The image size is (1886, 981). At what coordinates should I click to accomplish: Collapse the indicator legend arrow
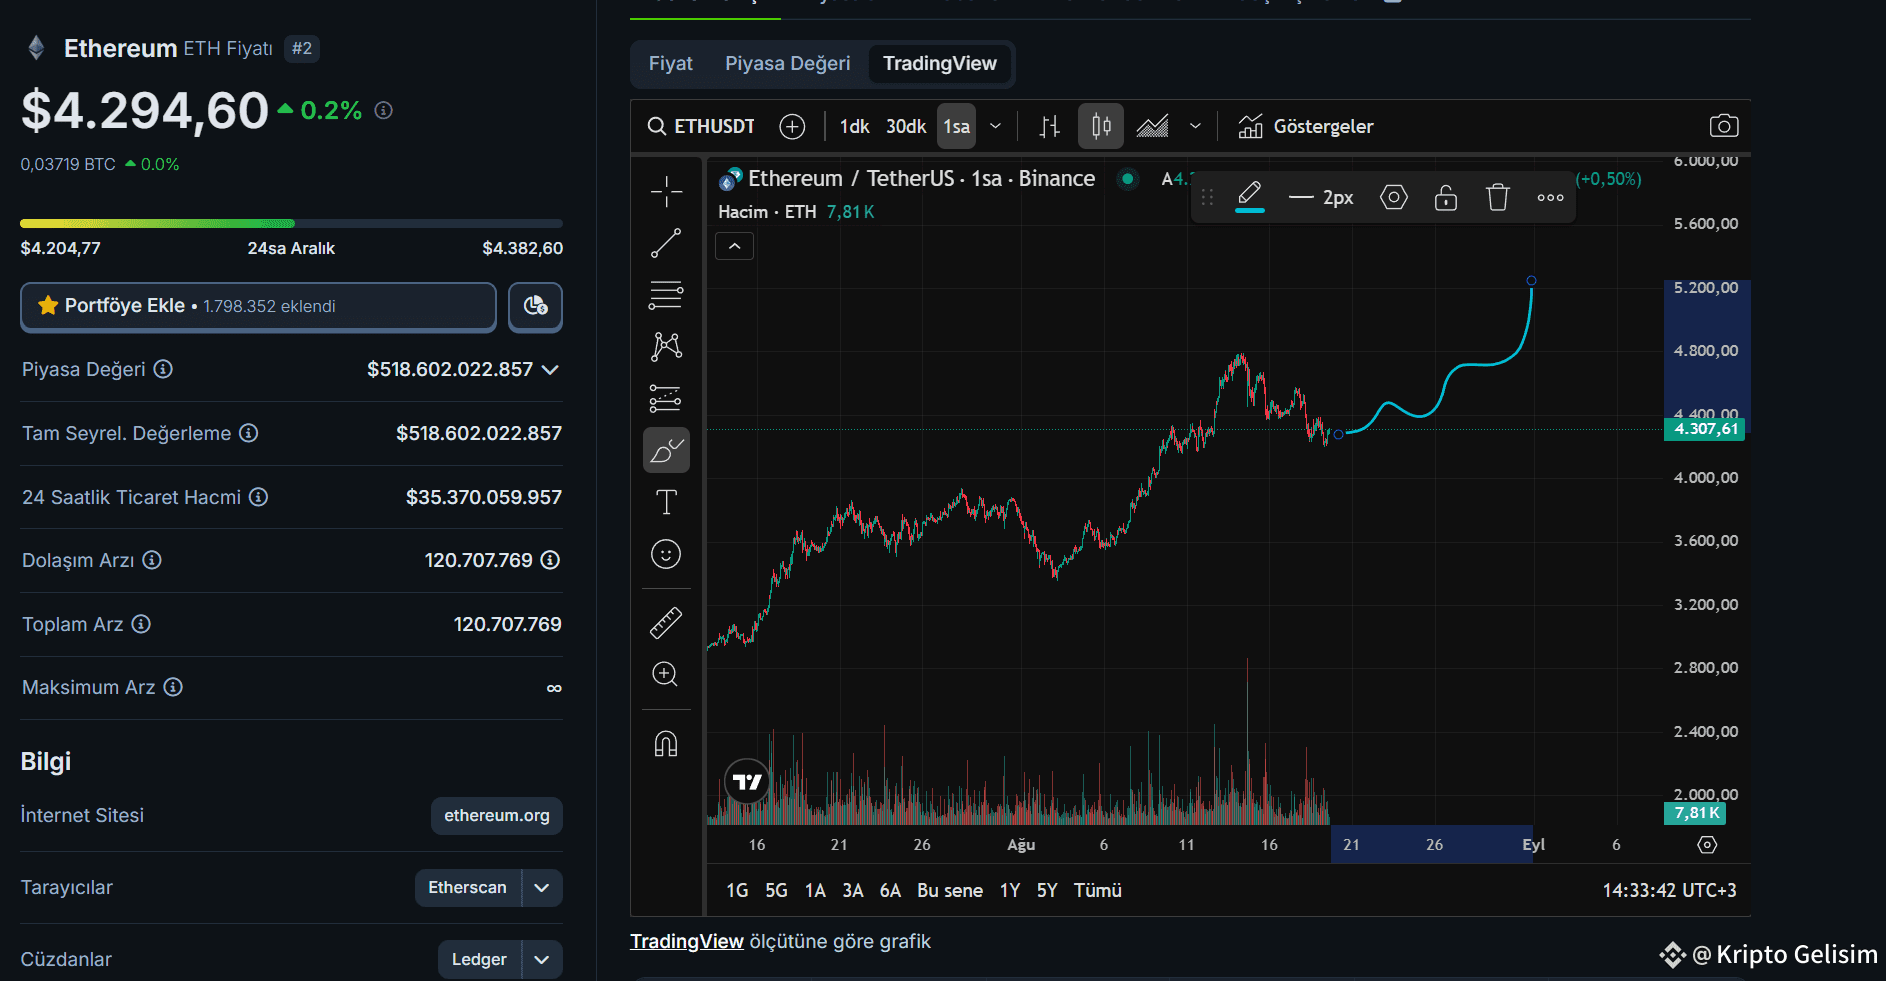pos(734,246)
